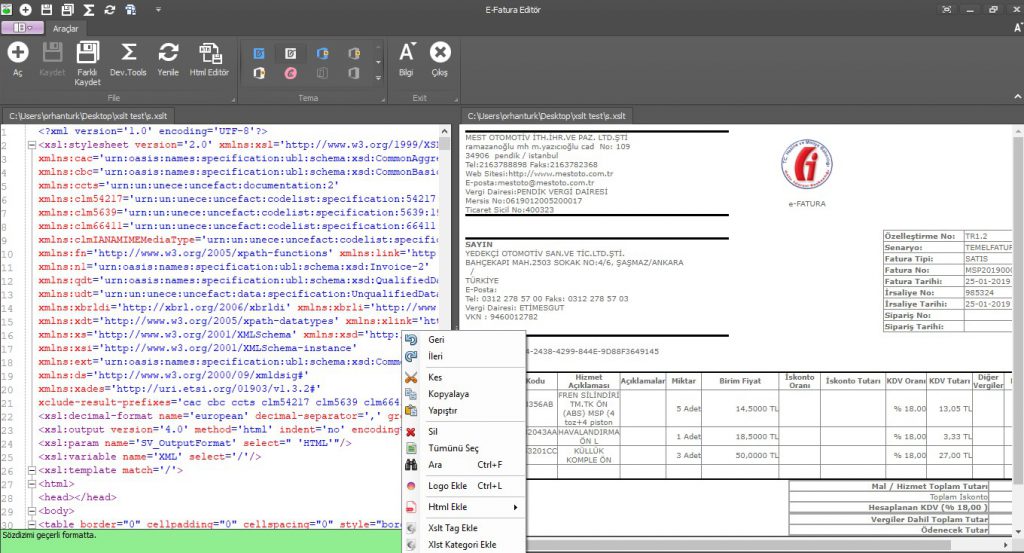1024x553 pixels.
Task: Select the blue Office theme icon
Action: point(259,54)
